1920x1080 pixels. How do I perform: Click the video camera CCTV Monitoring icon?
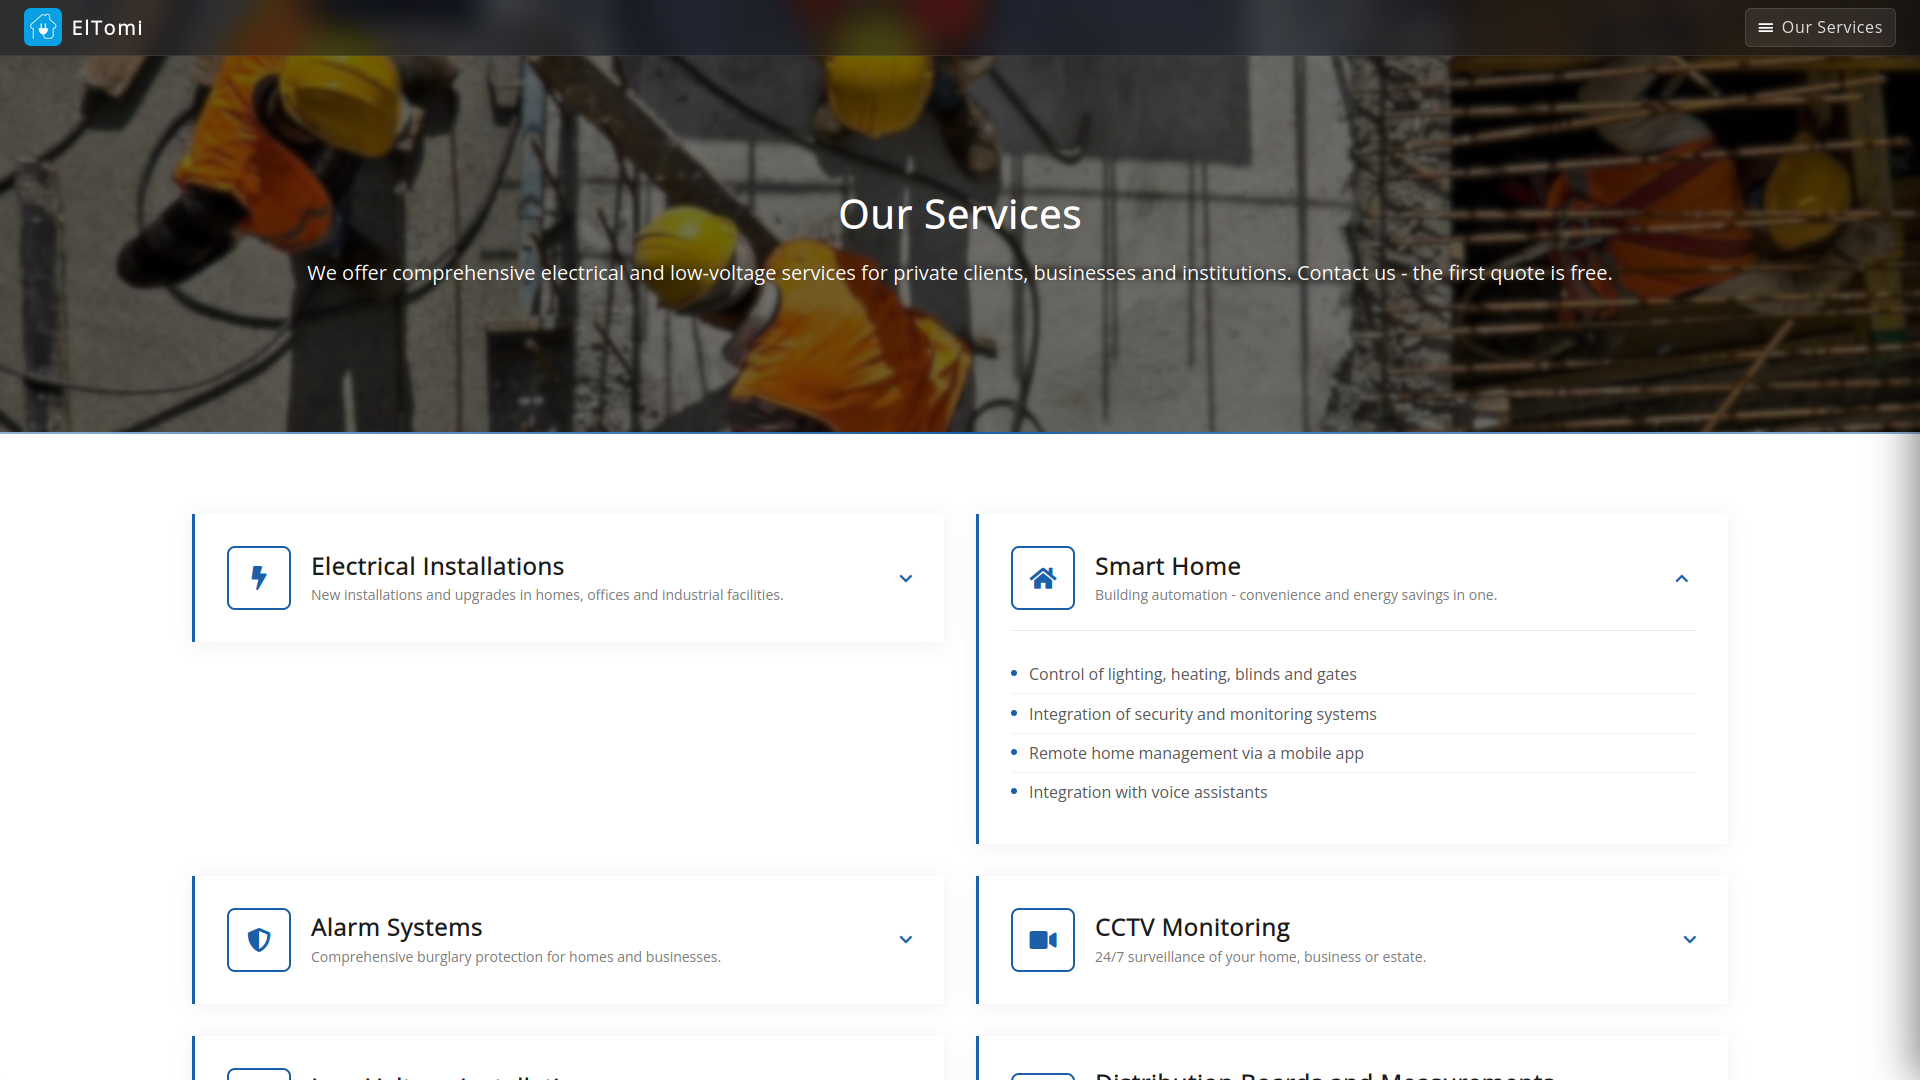point(1043,940)
